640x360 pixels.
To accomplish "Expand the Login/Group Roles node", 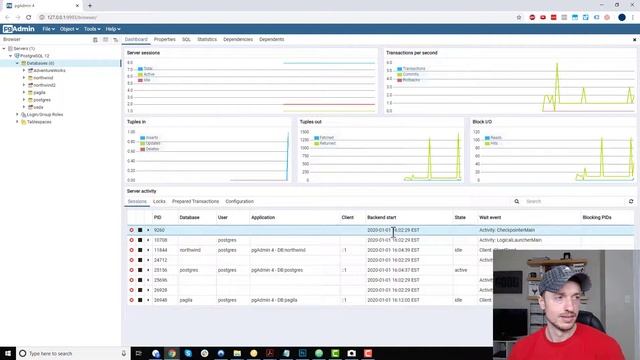I will [17, 115].
